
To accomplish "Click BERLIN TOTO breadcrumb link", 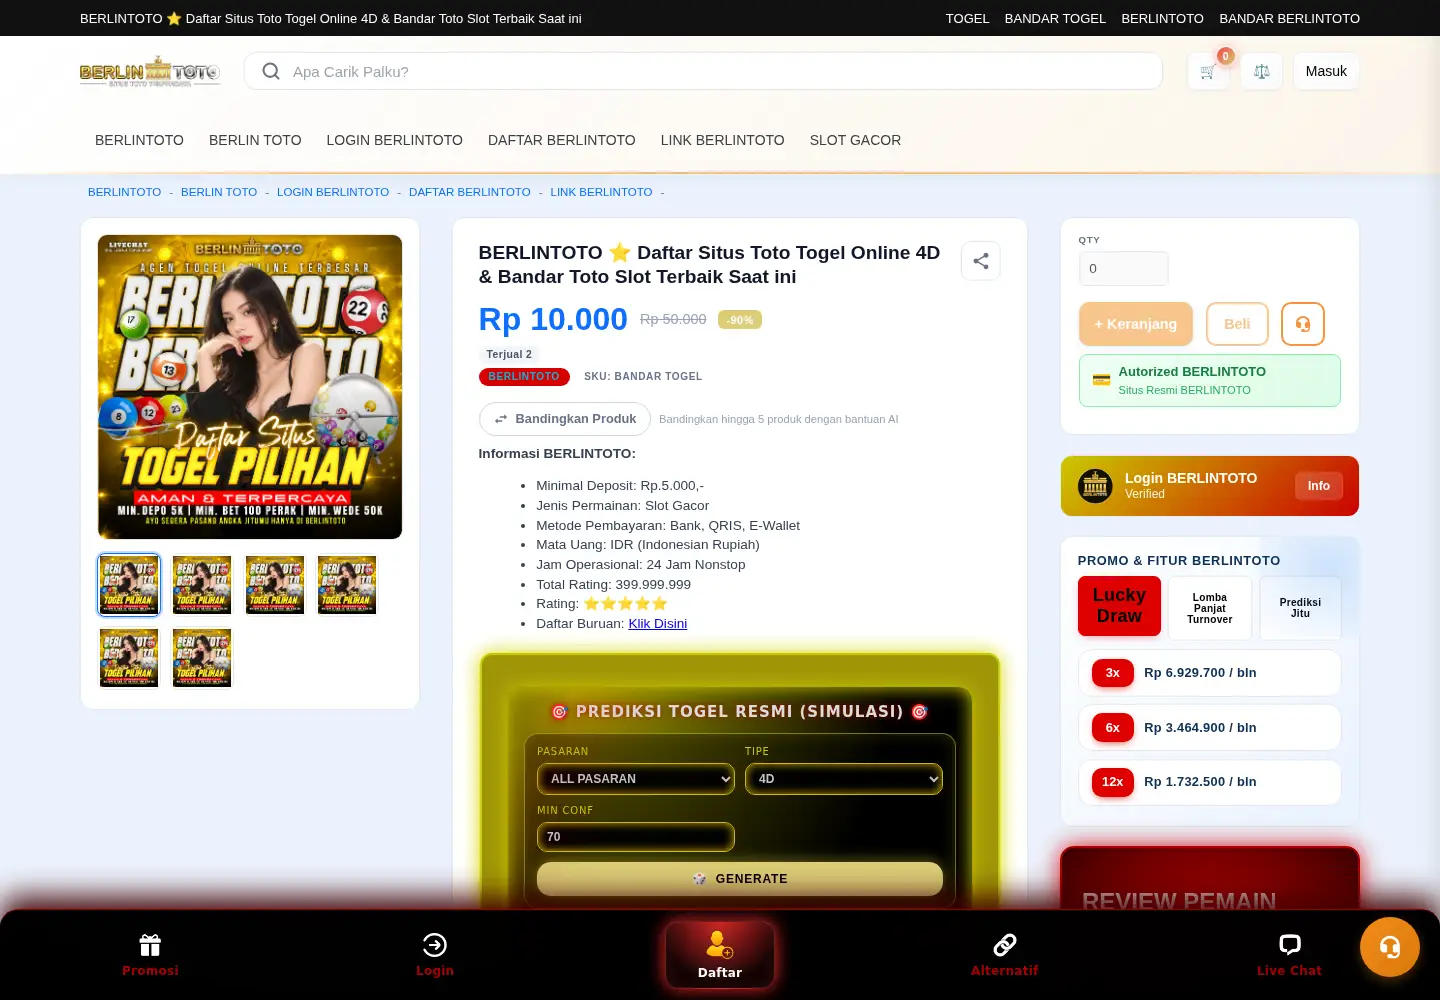I will 219,192.
